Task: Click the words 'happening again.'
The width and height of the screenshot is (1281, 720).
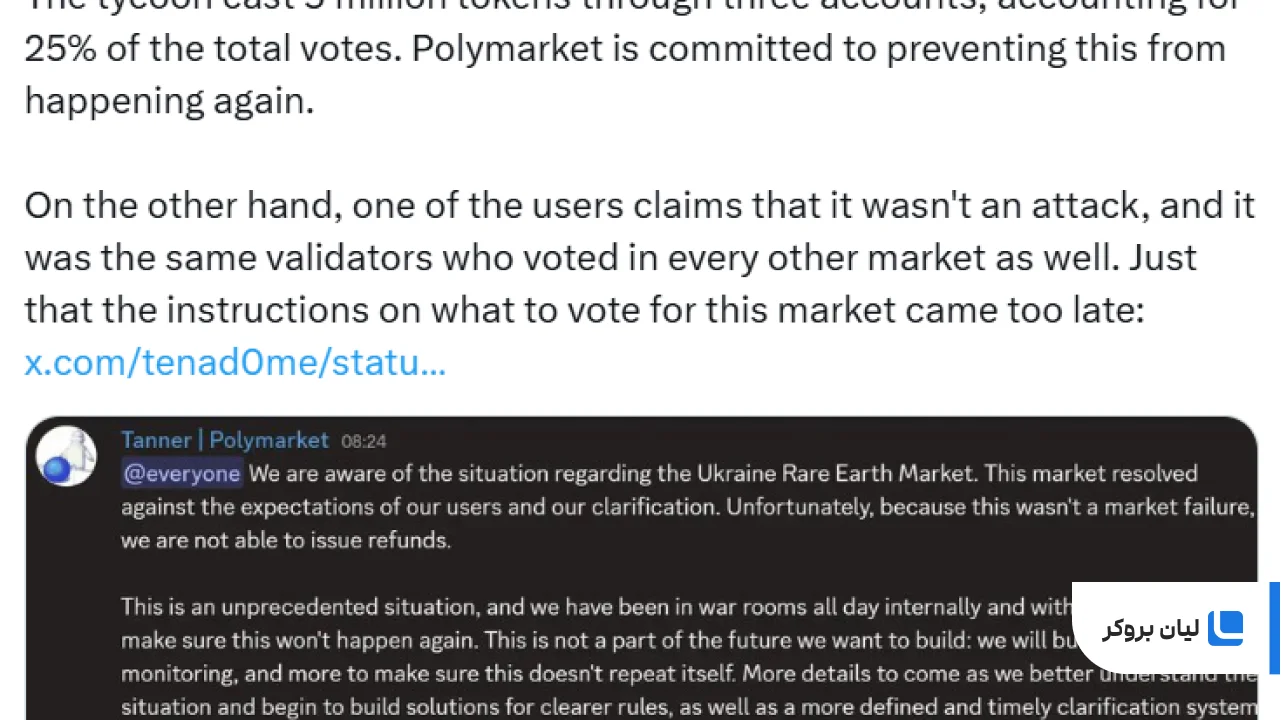Action: [x=169, y=100]
